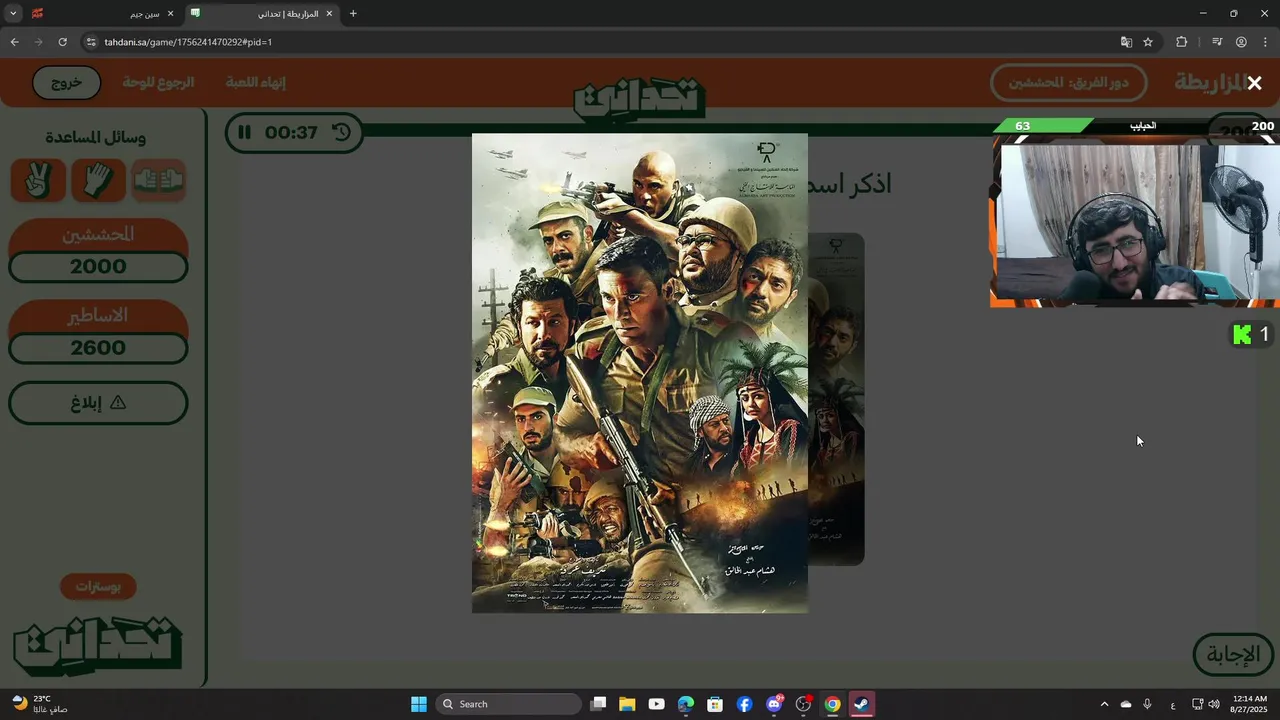Click the الاساطير team score 2600
The width and height of the screenshot is (1280, 720).
coord(98,348)
